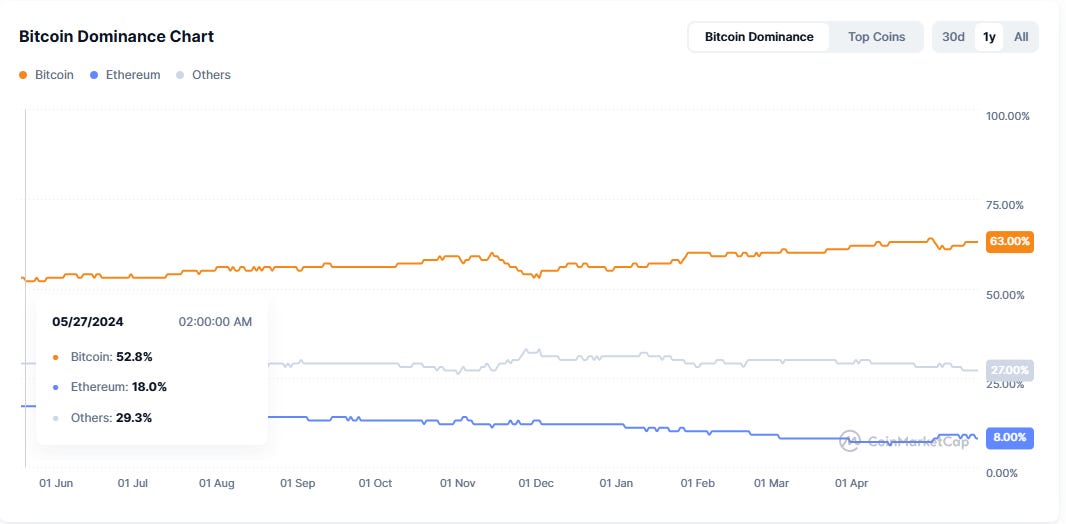Click the 01 Jul date label

133,483
